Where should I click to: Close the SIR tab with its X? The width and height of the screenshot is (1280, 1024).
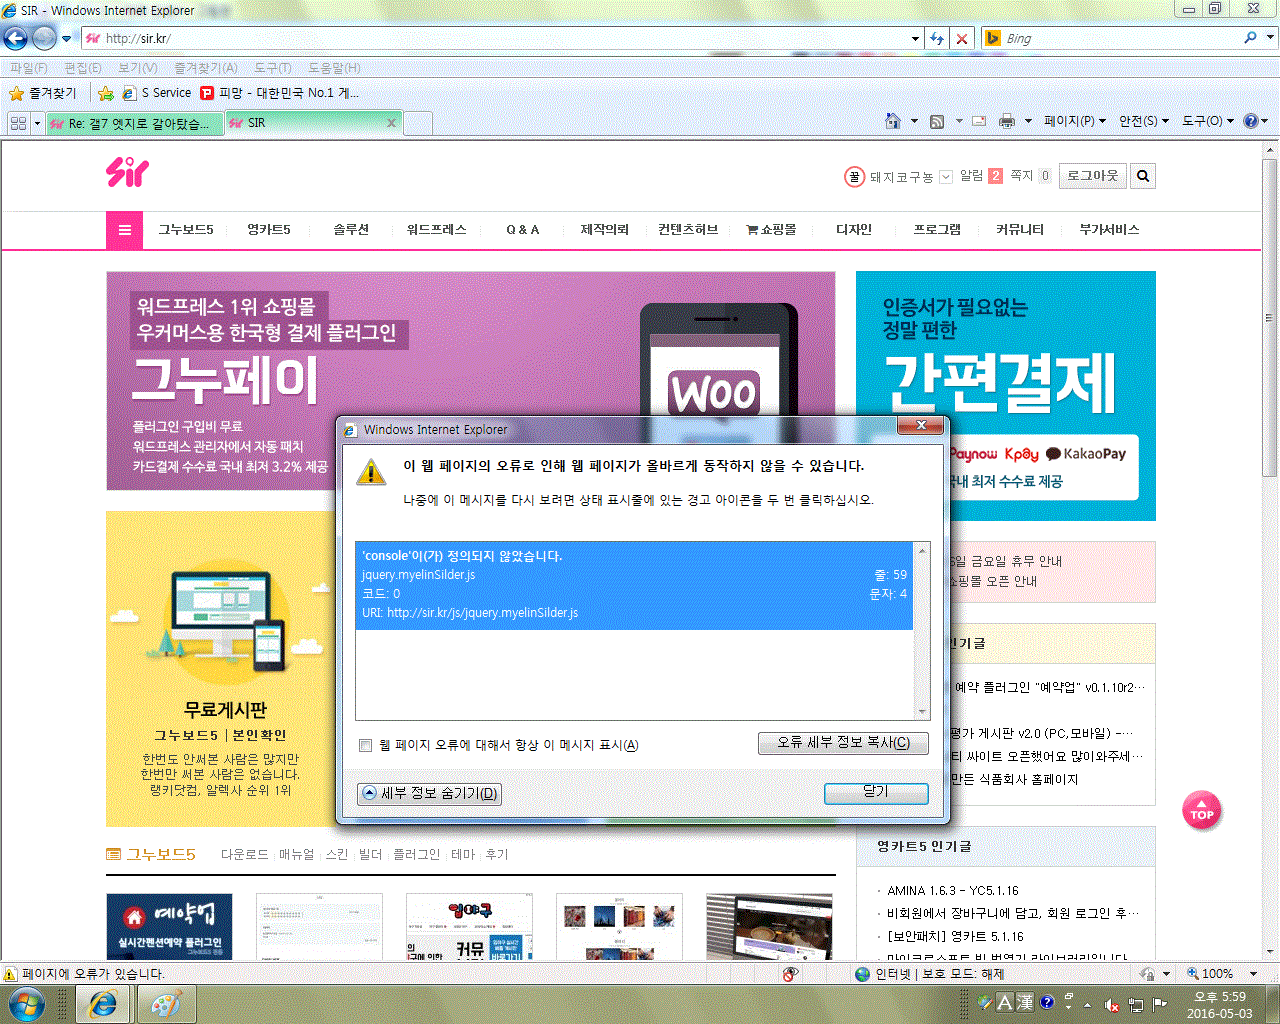[391, 123]
